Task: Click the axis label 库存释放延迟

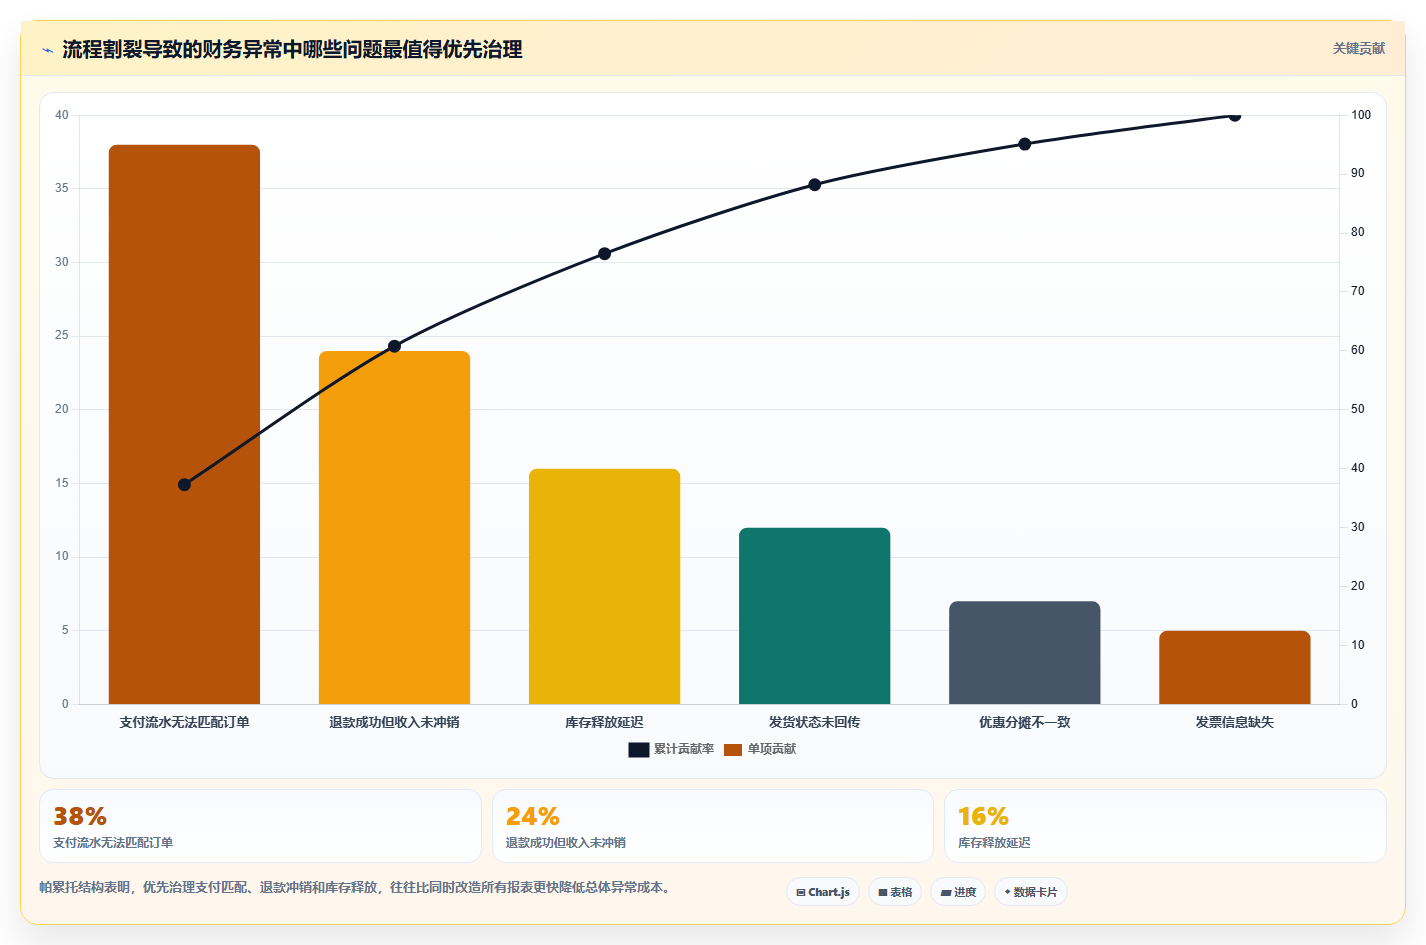Action: pos(604,722)
